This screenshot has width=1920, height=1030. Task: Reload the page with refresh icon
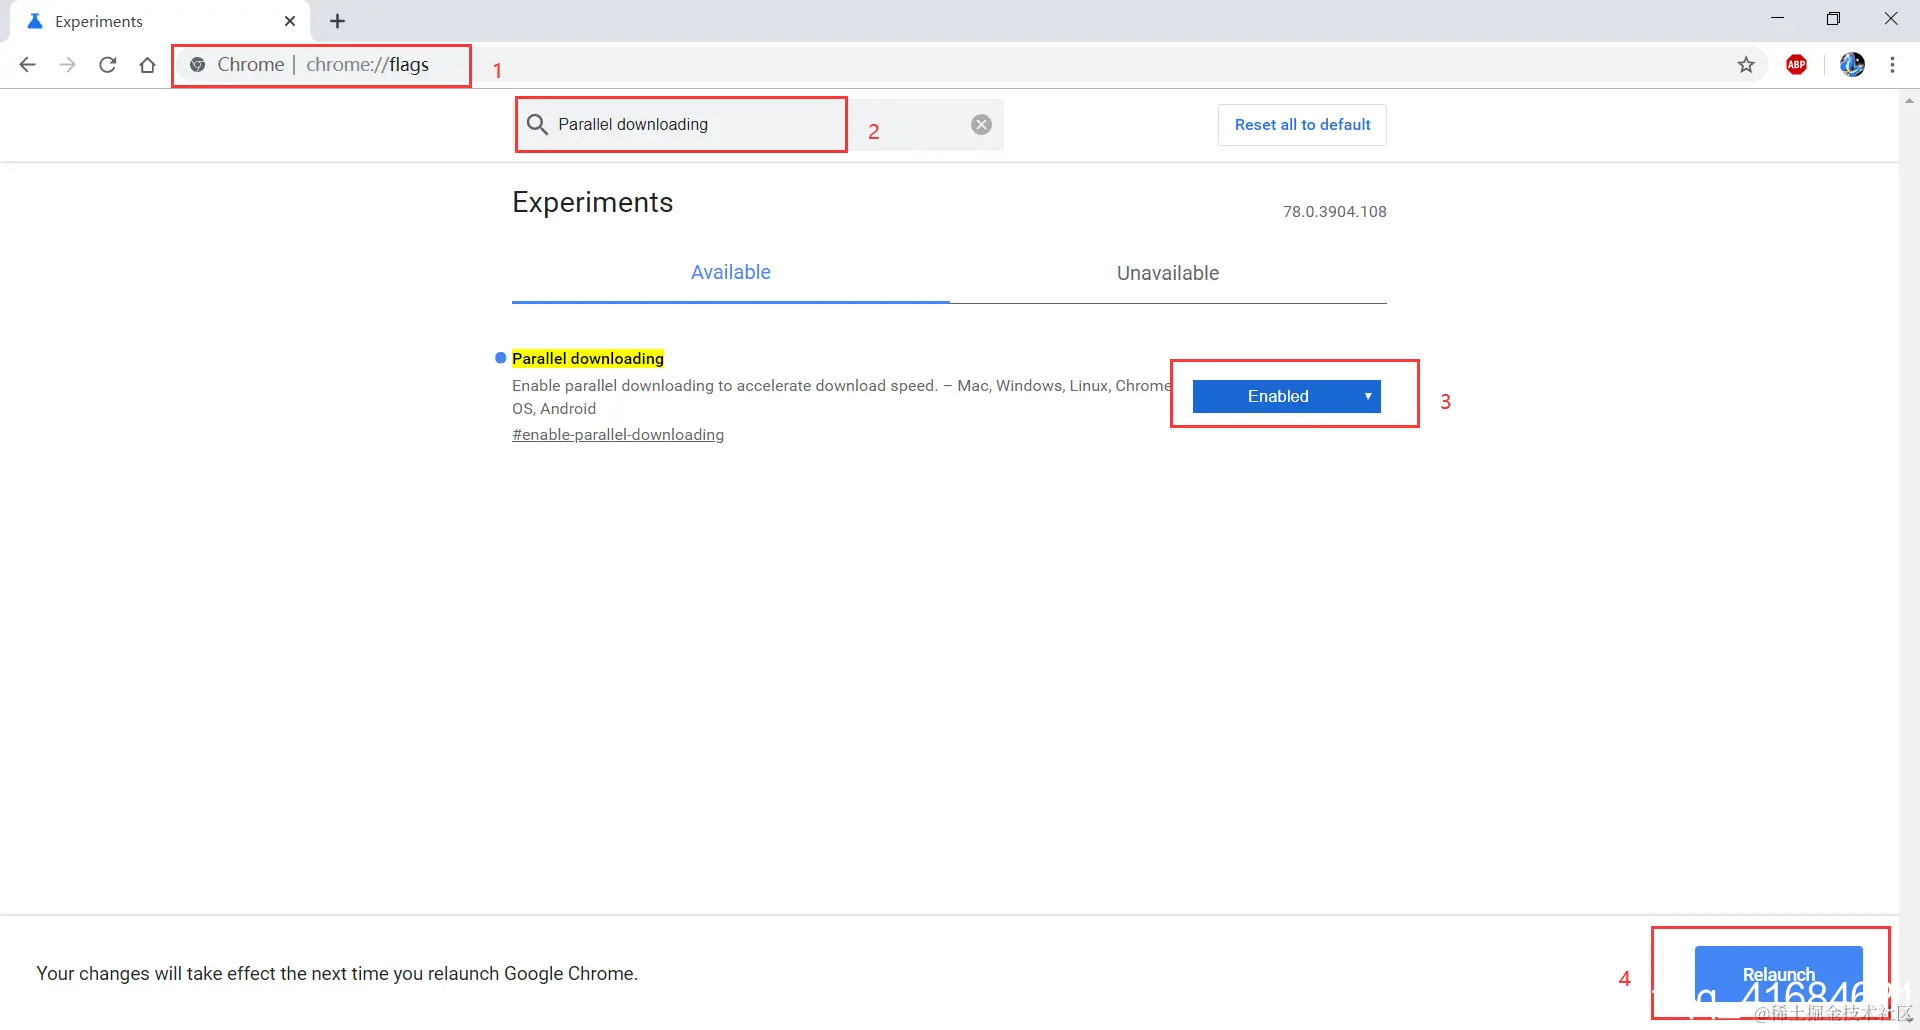pos(108,65)
